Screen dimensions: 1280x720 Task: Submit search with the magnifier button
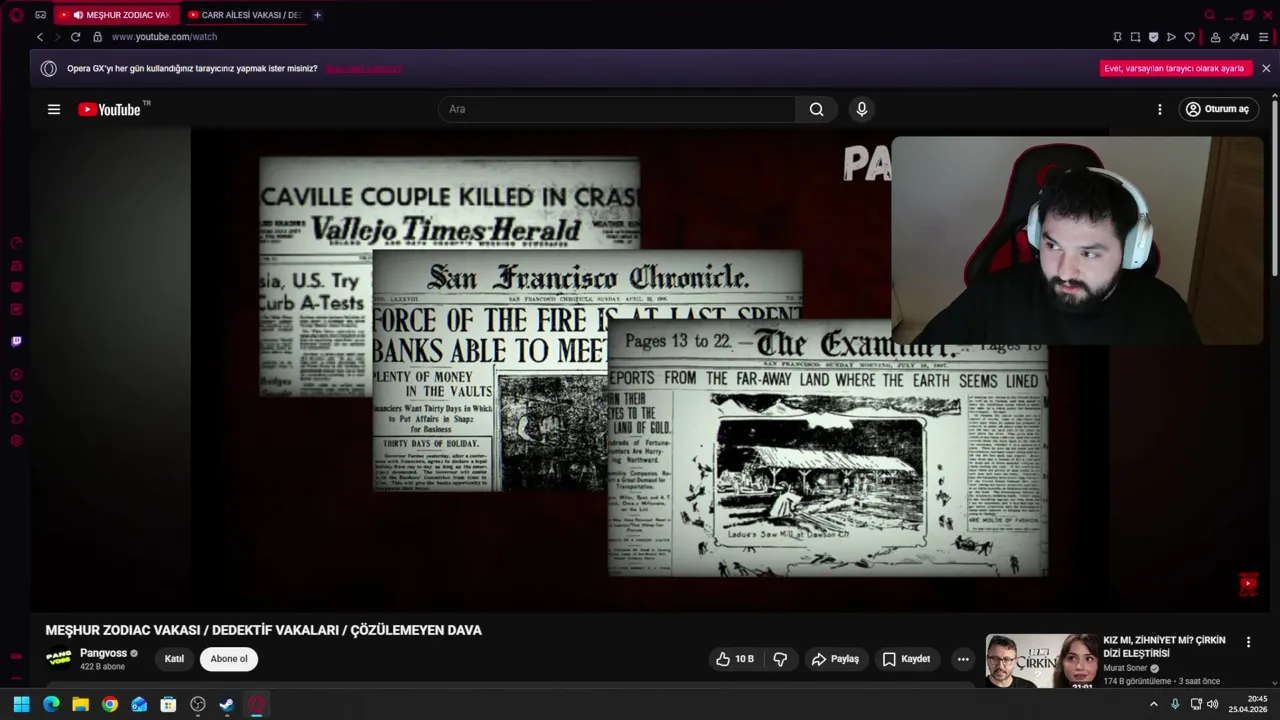[816, 109]
